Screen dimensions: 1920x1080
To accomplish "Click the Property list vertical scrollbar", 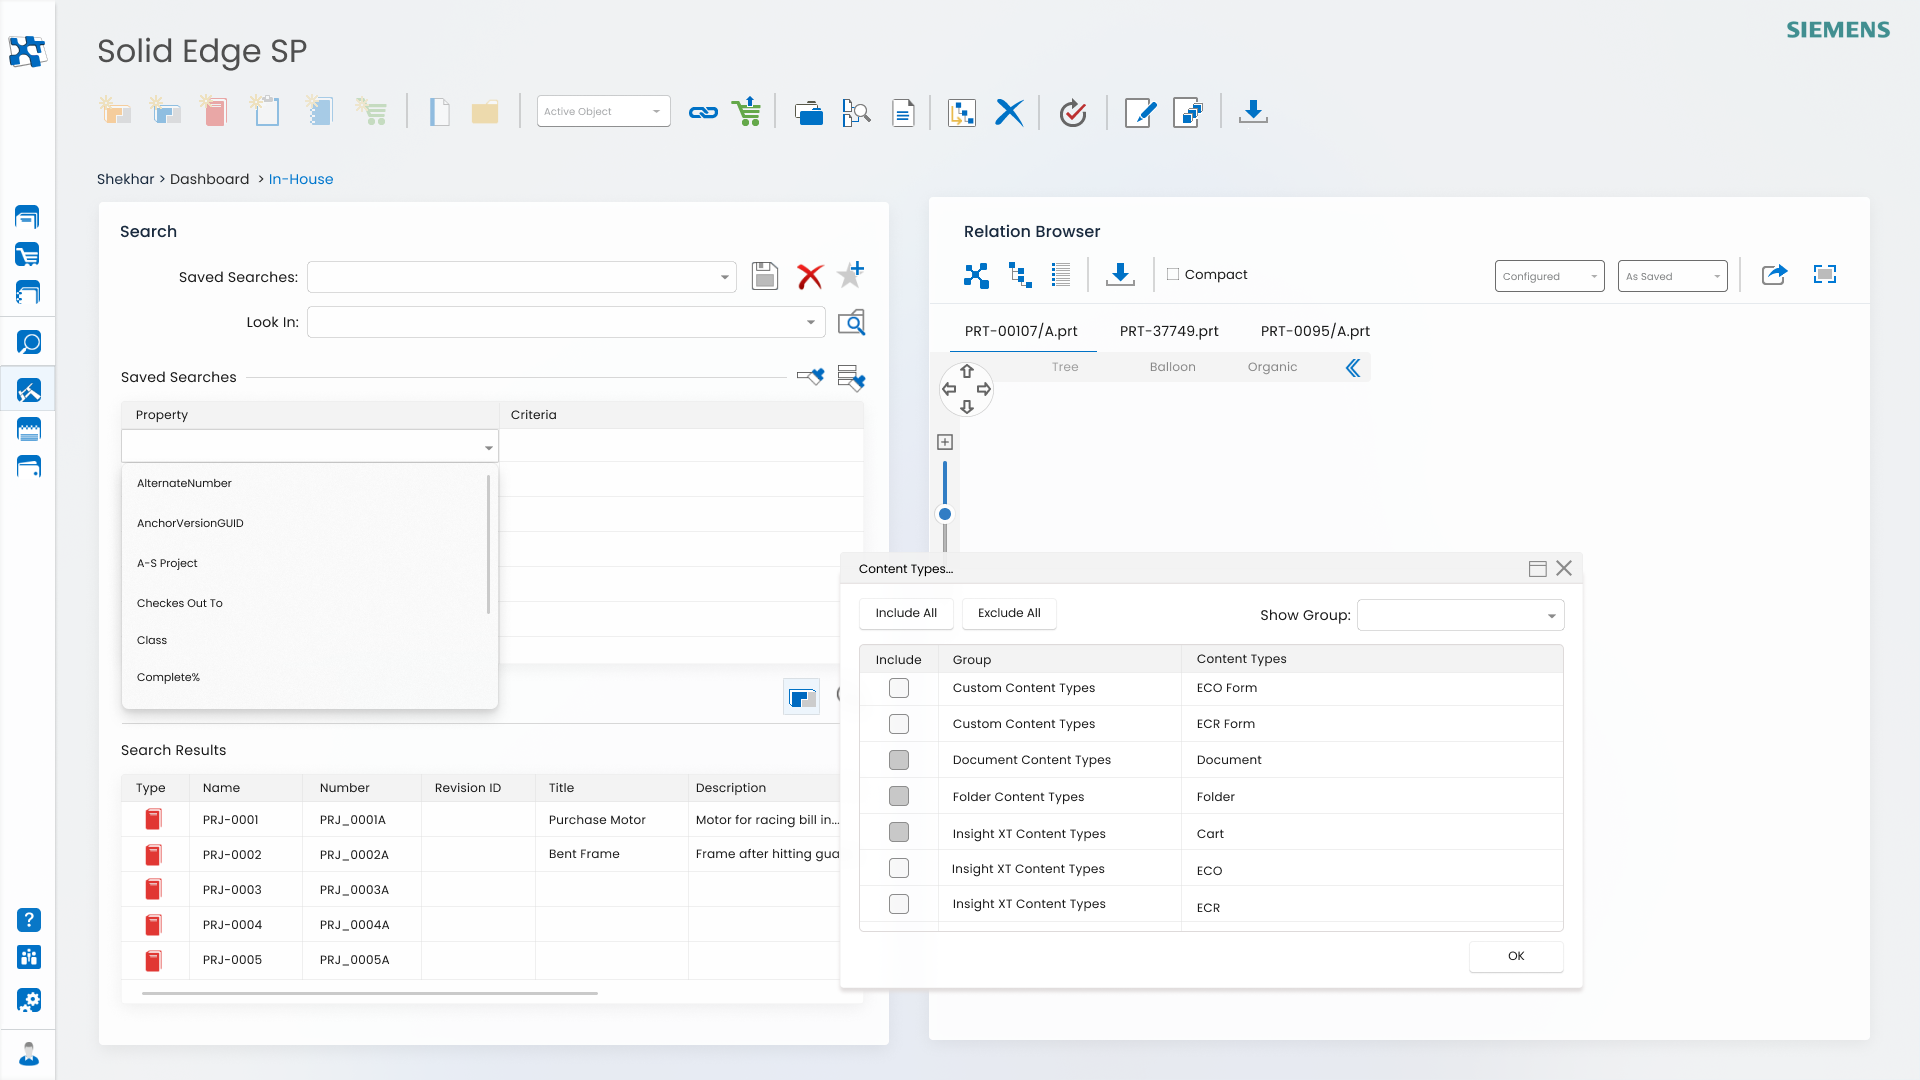I will point(488,545).
